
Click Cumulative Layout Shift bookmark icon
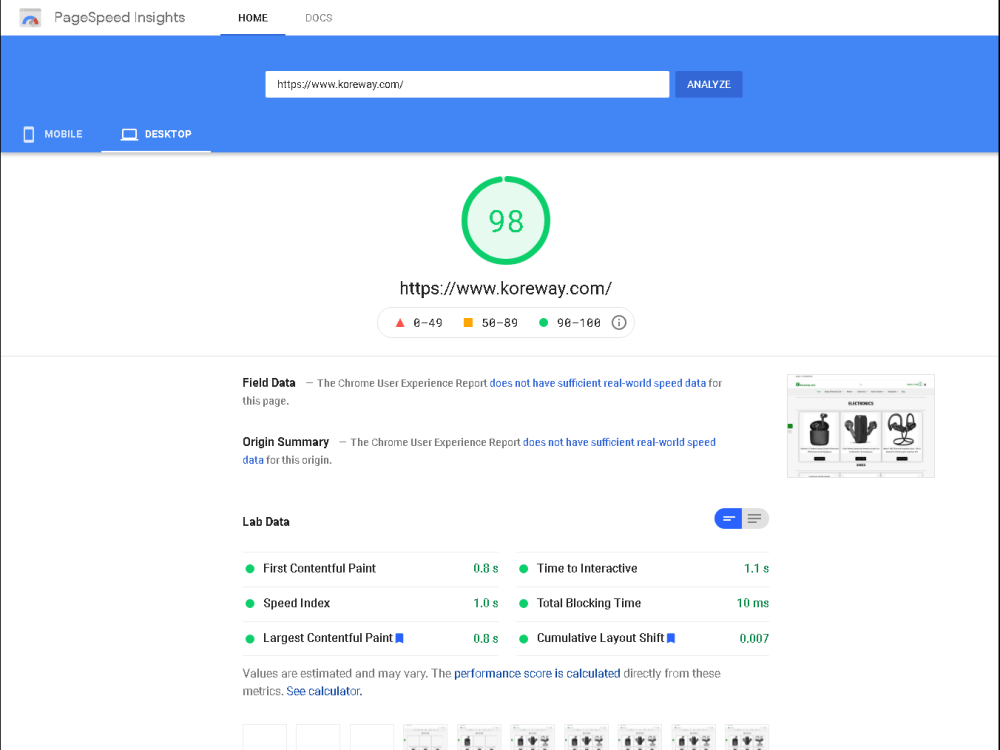671,638
